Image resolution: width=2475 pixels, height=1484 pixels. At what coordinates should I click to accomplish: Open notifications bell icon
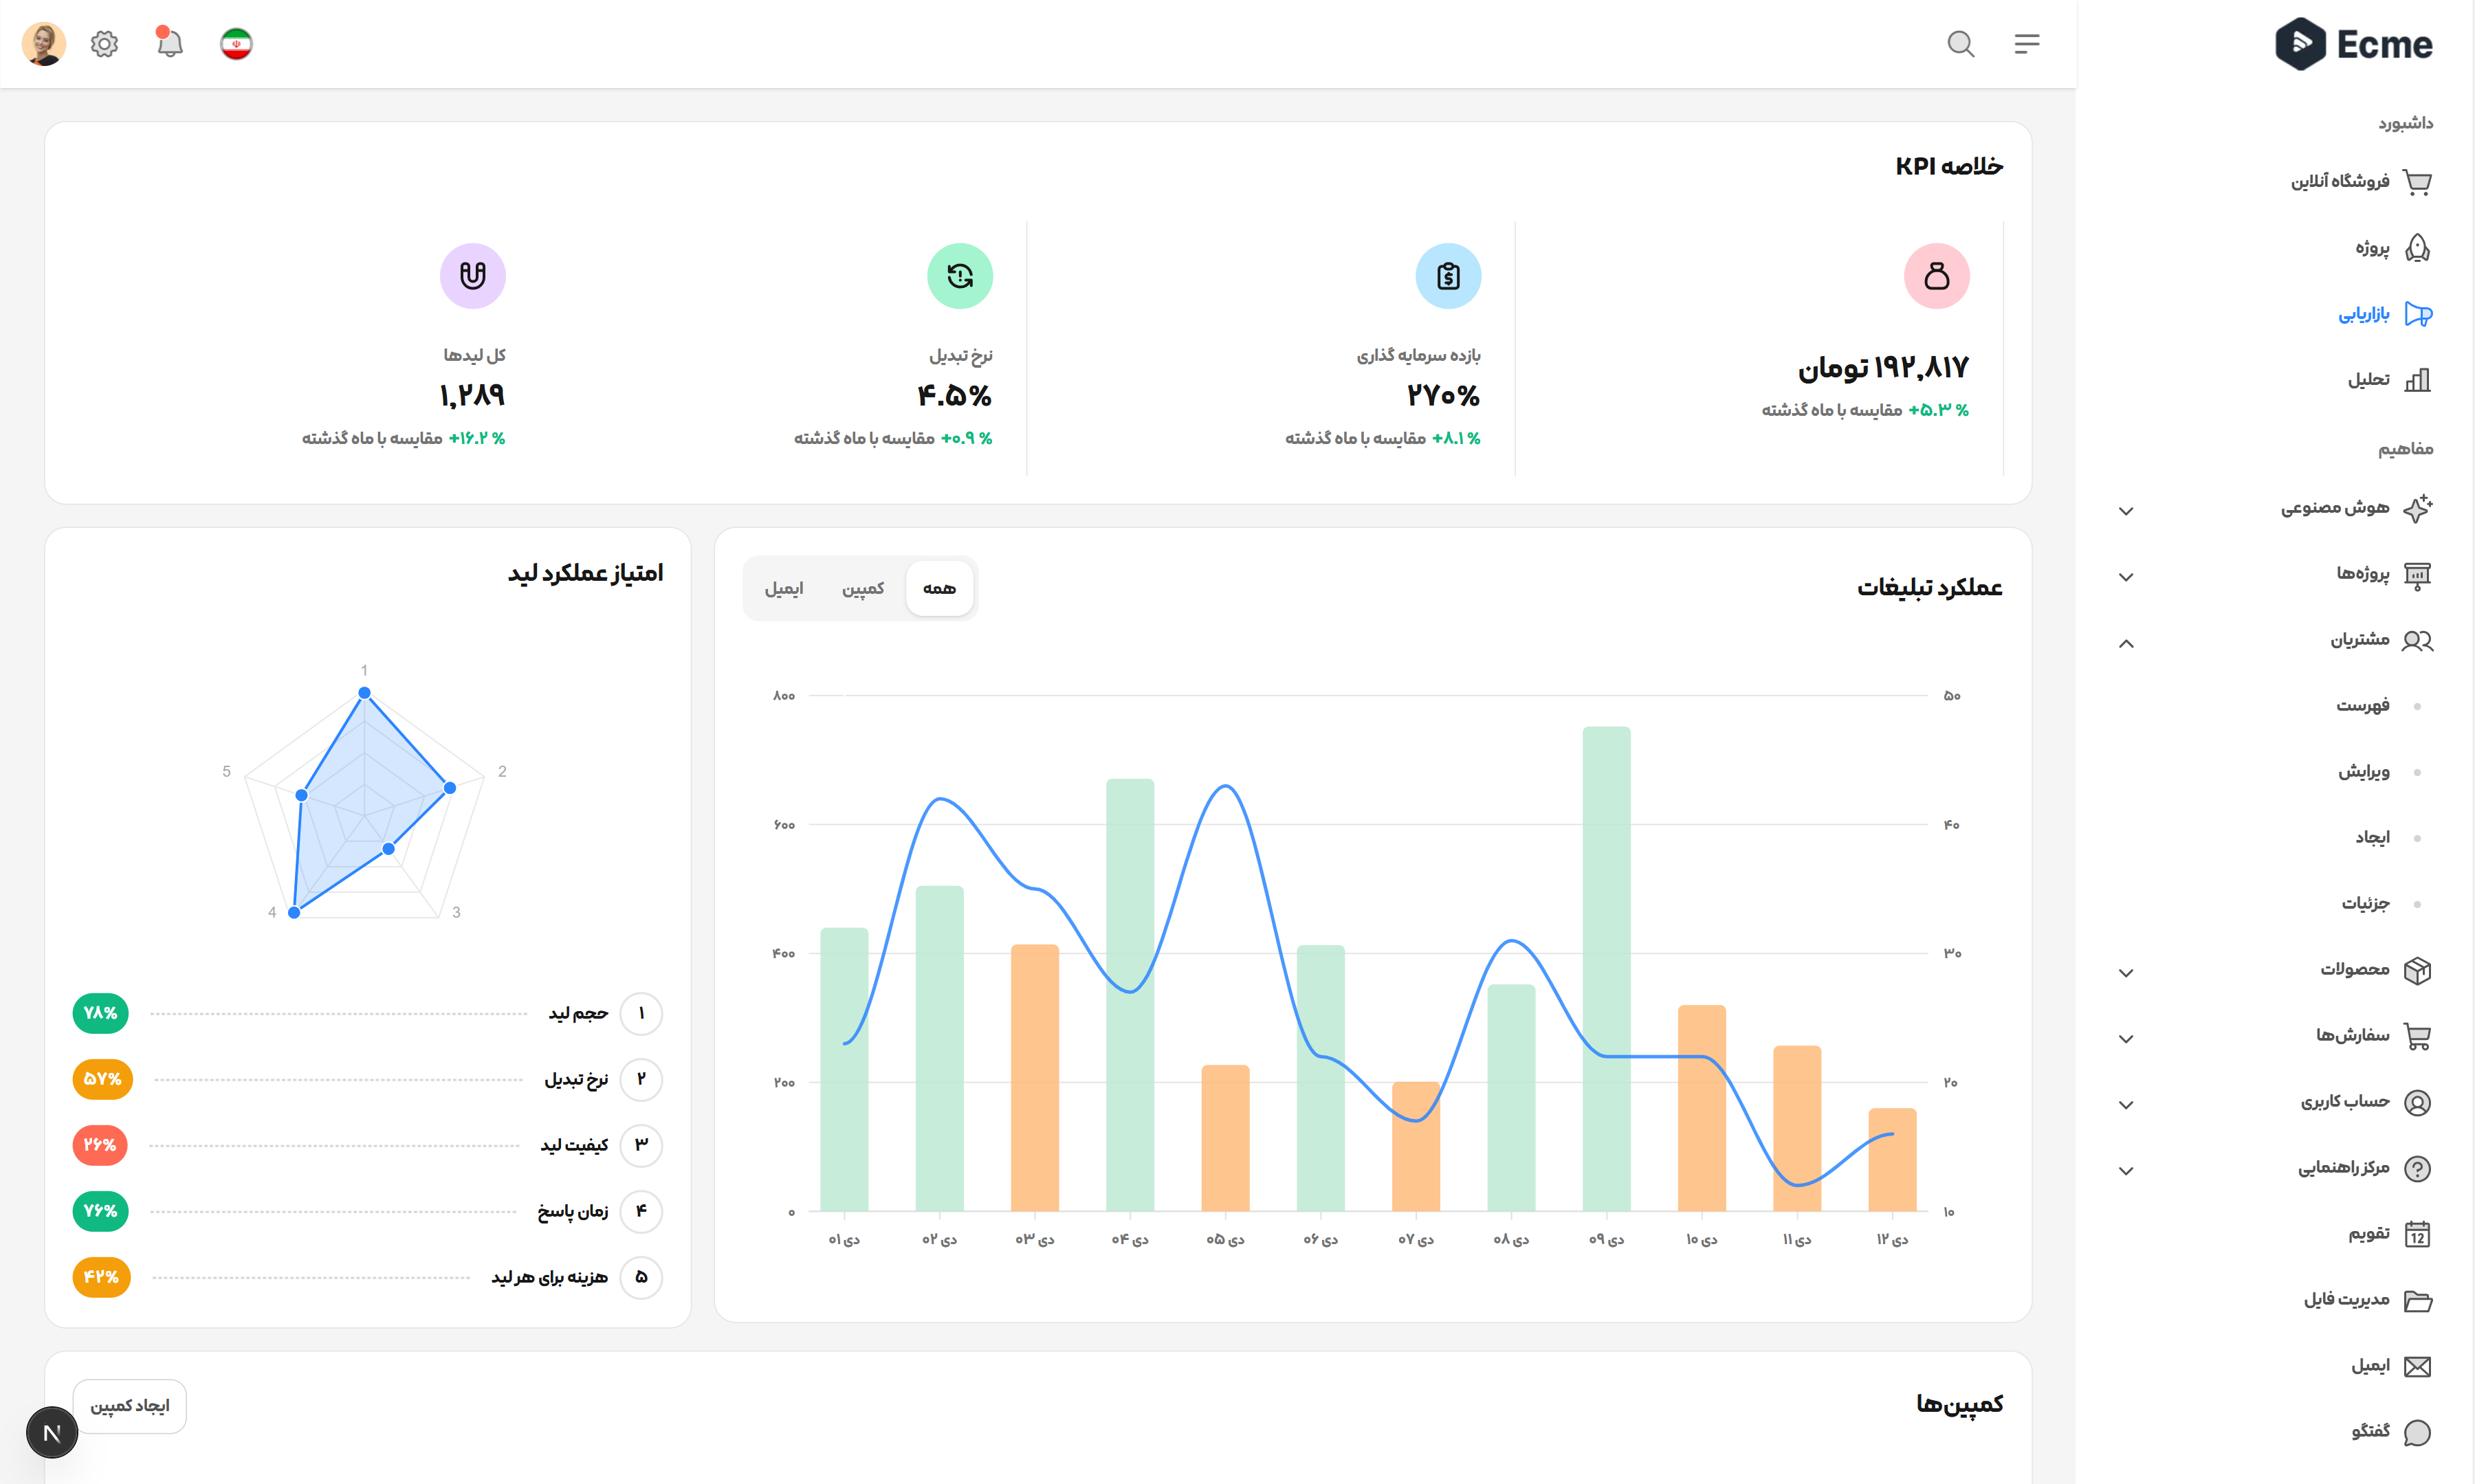(x=170, y=44)
